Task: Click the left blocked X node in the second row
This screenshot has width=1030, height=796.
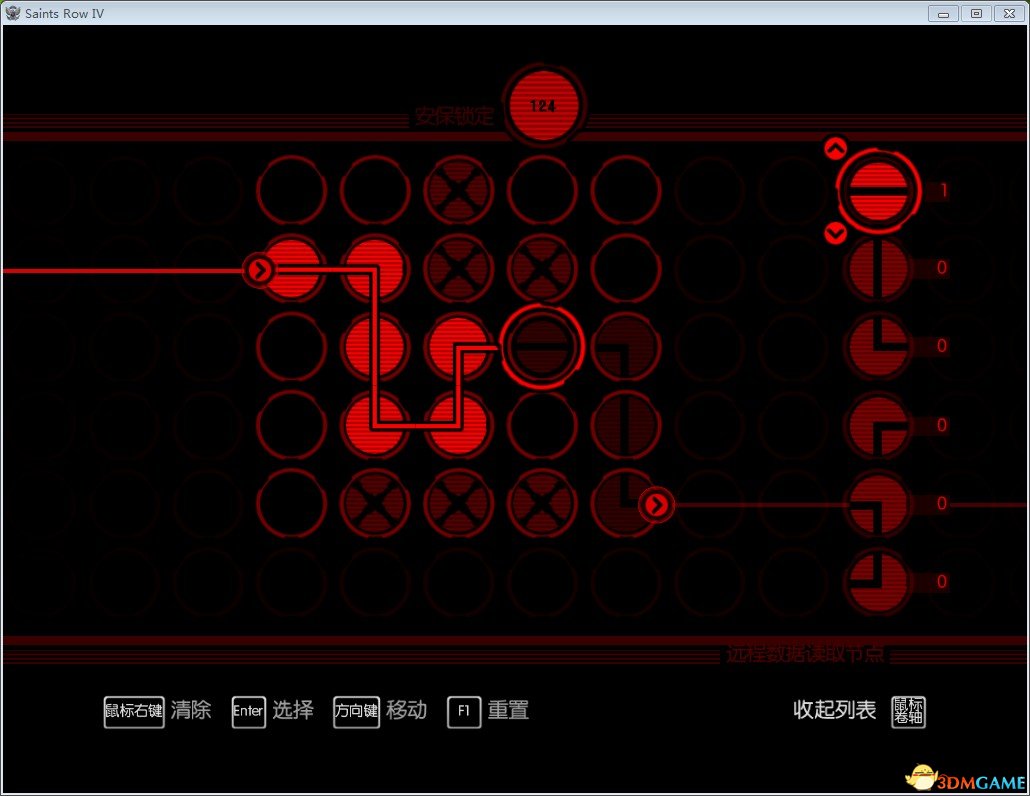Action: coord(459,268)
